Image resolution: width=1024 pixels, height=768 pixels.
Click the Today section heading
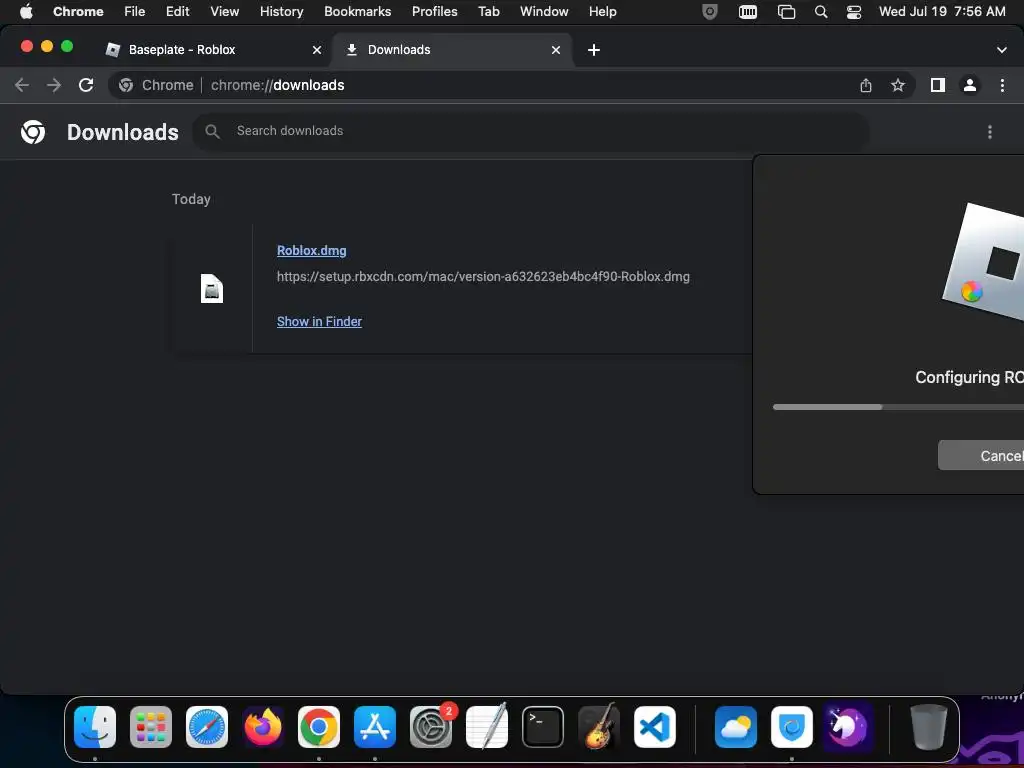click(x=191, y=199)
